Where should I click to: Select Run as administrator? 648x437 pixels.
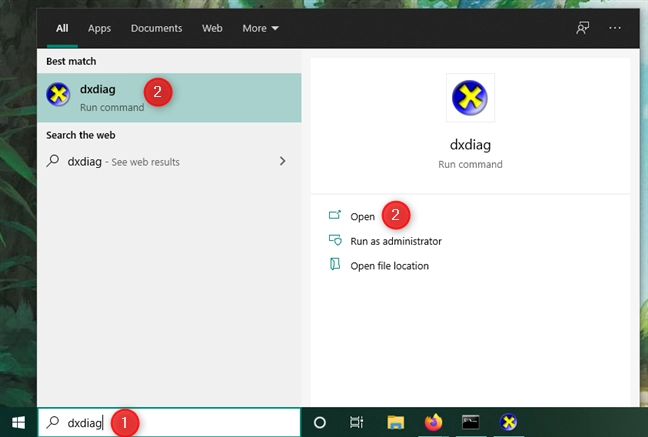396,241
